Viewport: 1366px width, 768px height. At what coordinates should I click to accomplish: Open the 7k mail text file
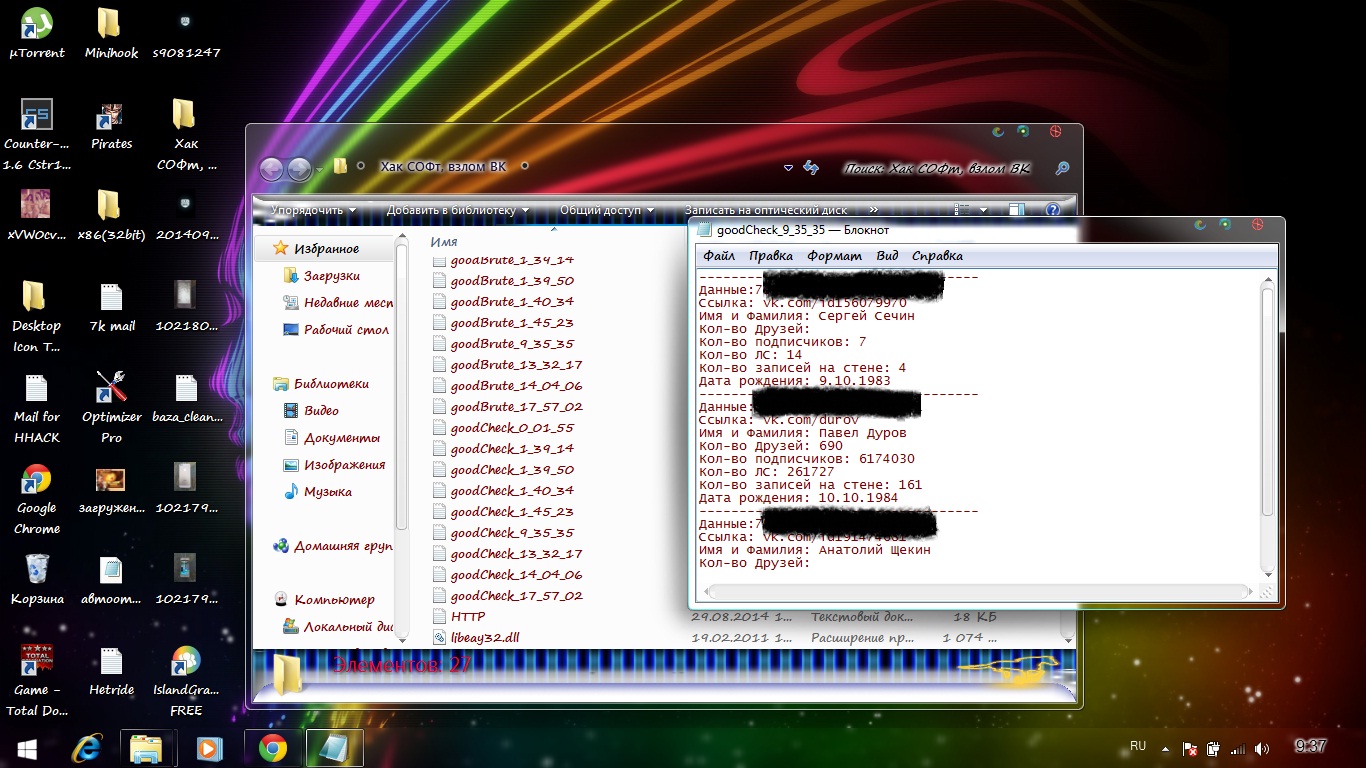(x=111, y=306)
